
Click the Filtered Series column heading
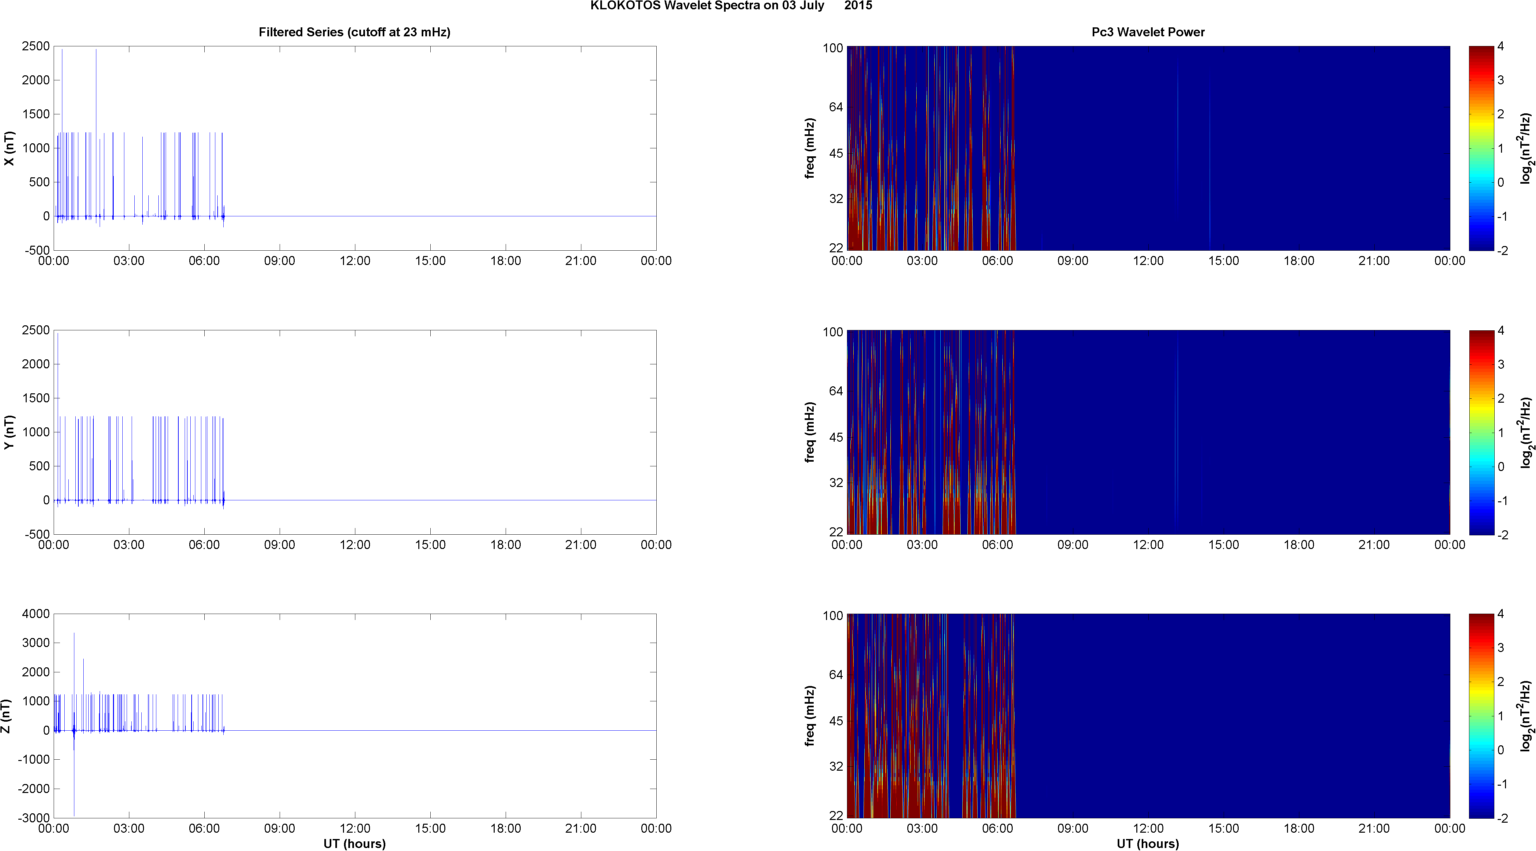click(x=354, y=32)
